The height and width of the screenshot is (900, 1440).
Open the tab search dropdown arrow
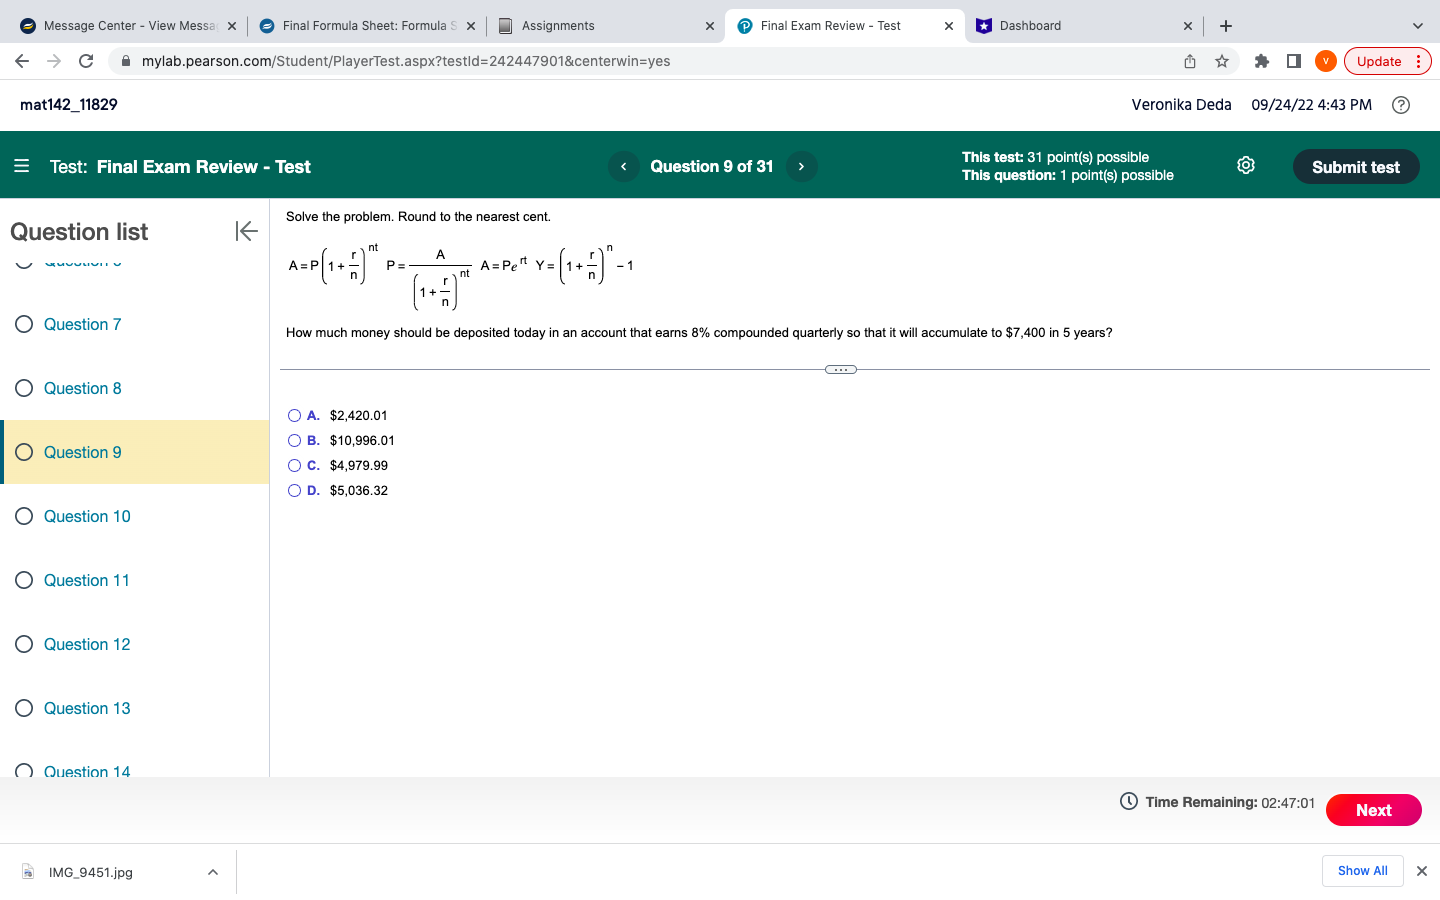coord(1417,26)
